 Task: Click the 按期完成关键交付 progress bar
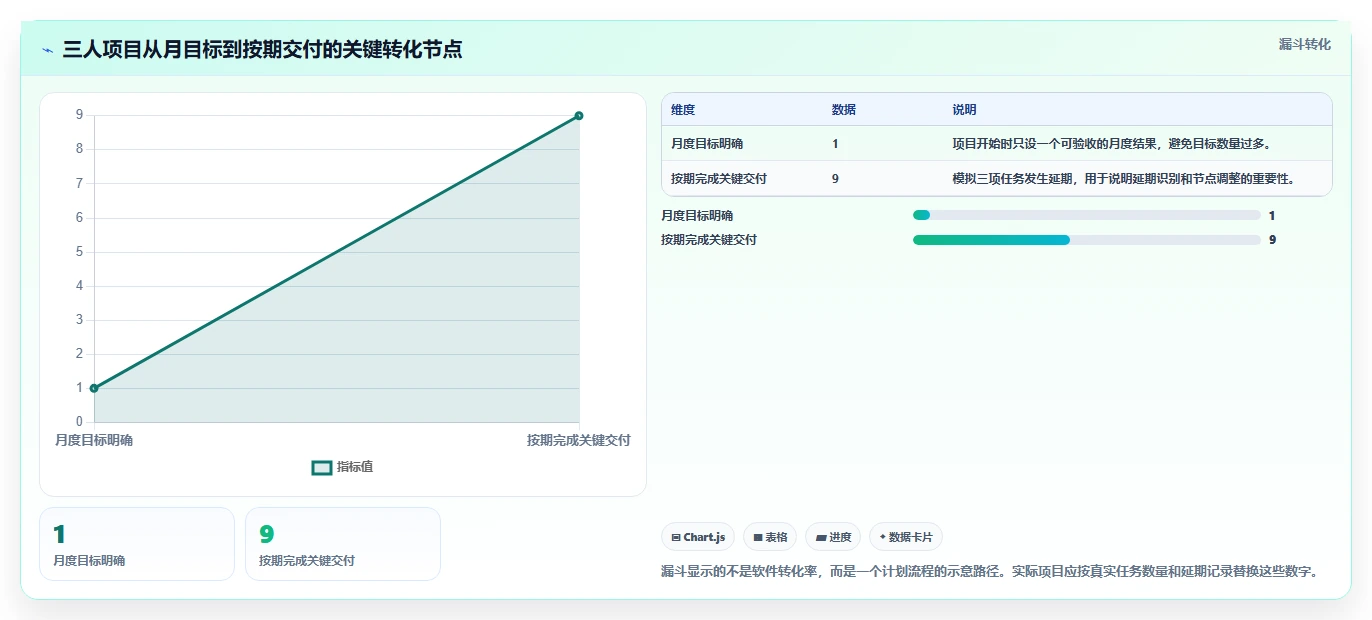(x=1086, y=240)
